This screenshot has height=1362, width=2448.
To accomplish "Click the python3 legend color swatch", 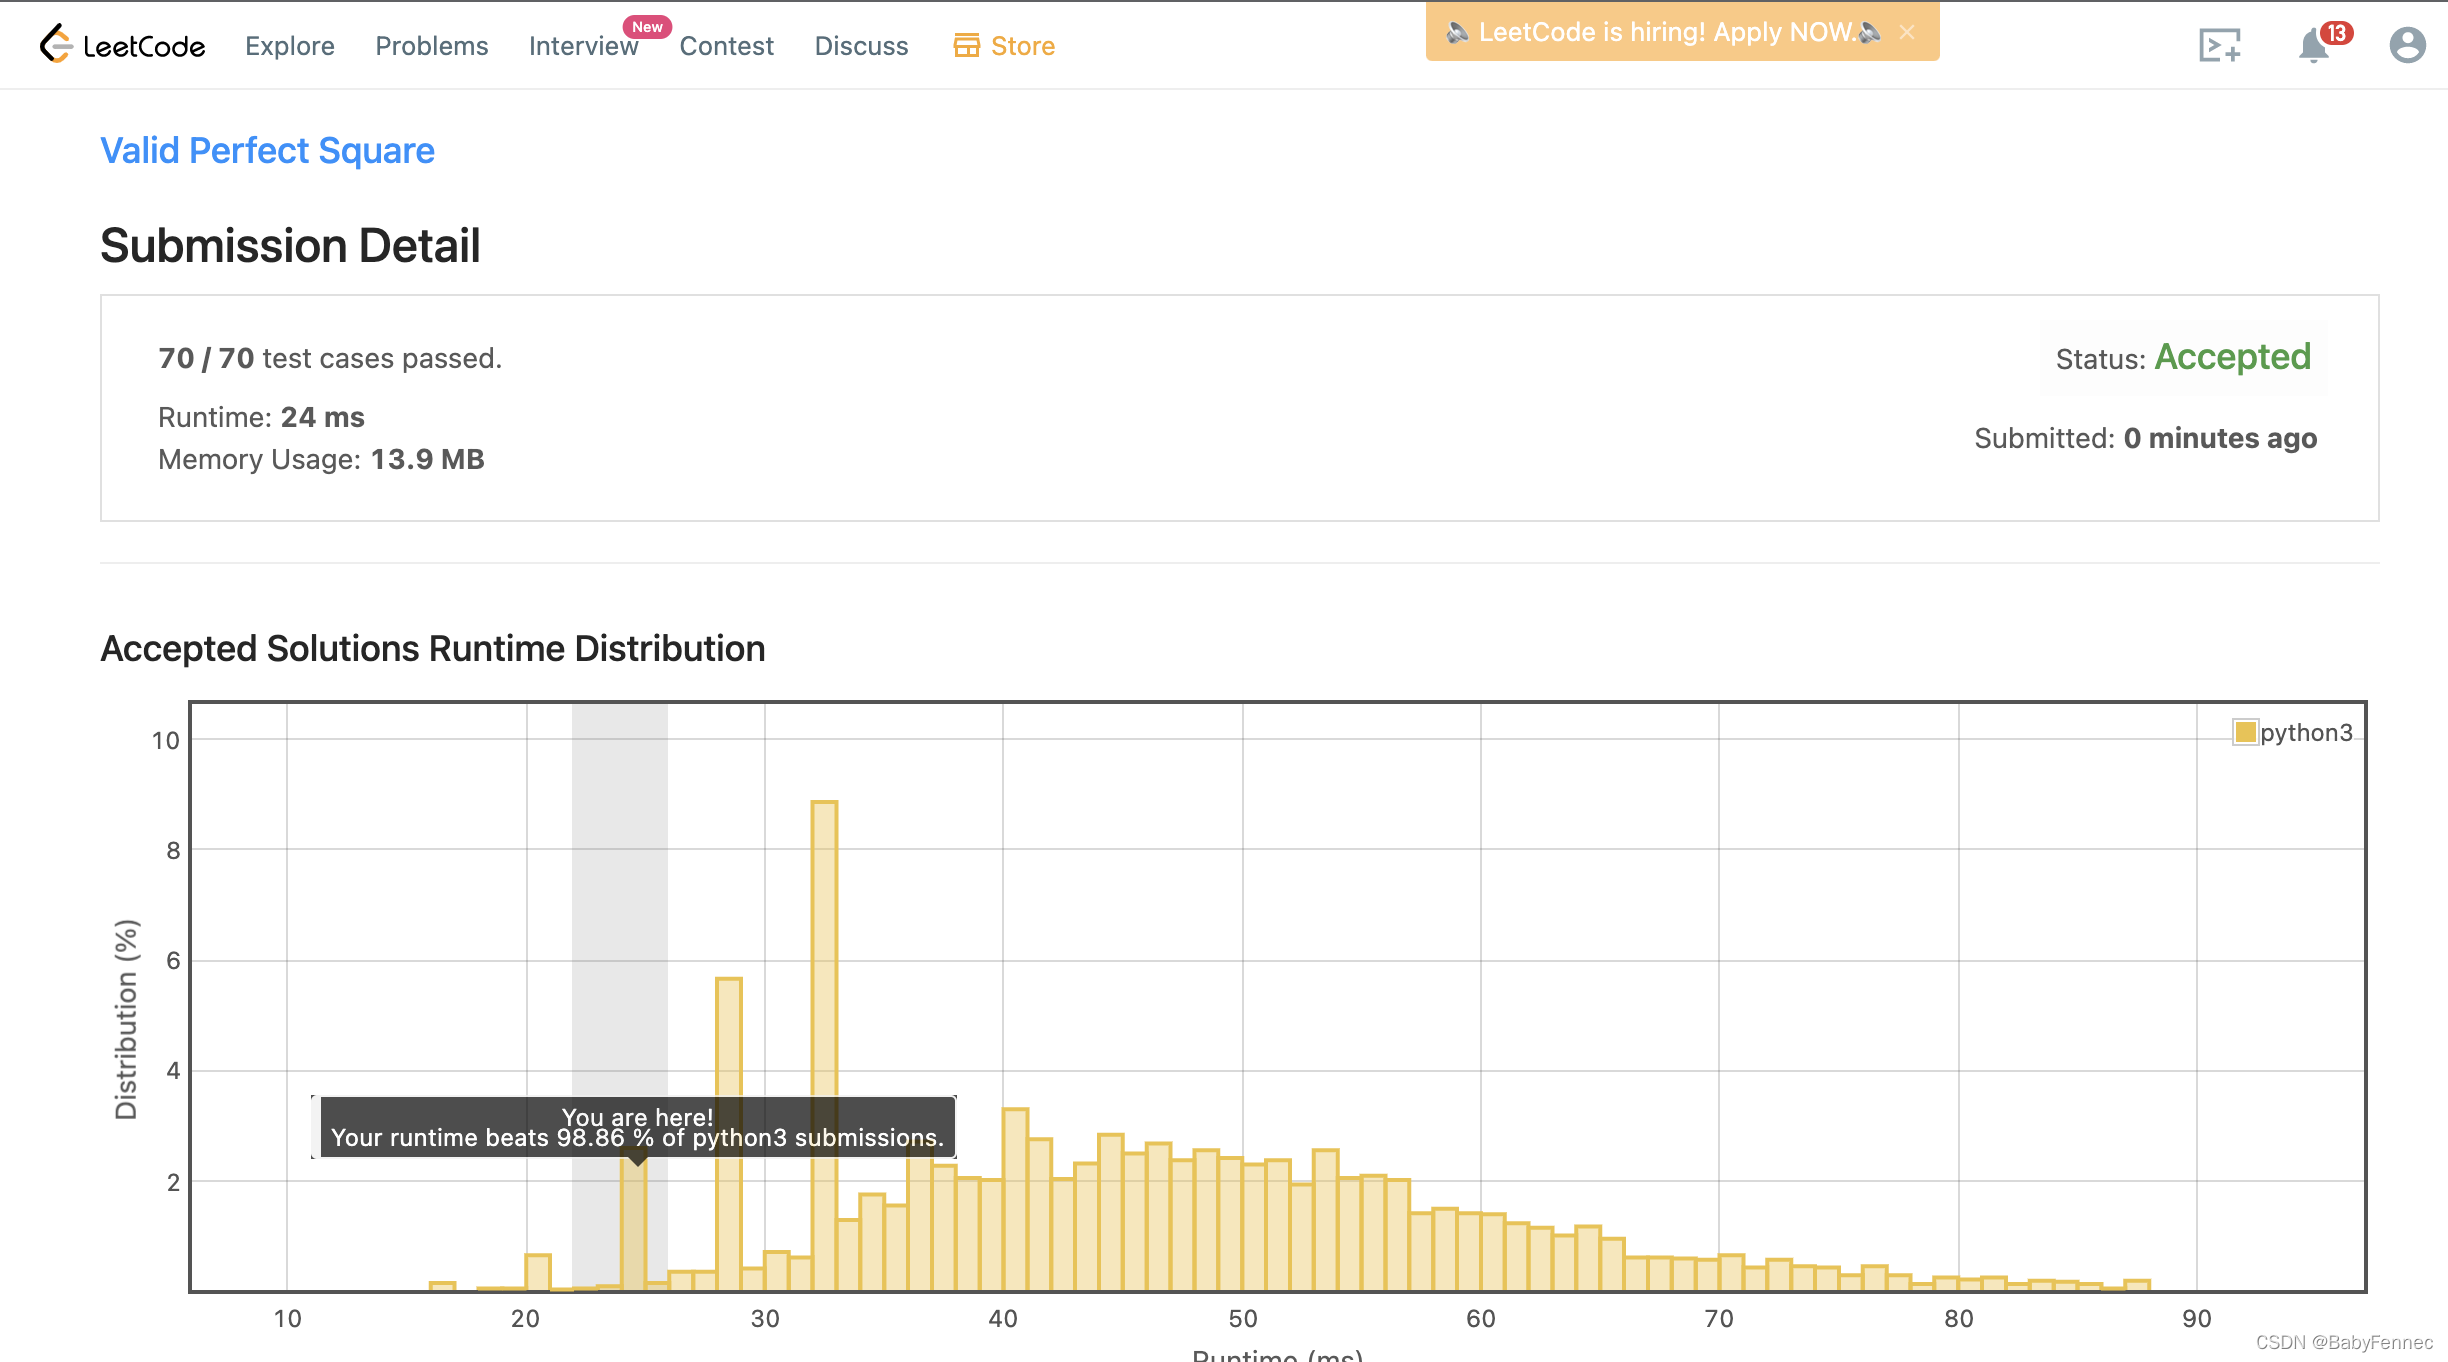I will coord(2245,732).
